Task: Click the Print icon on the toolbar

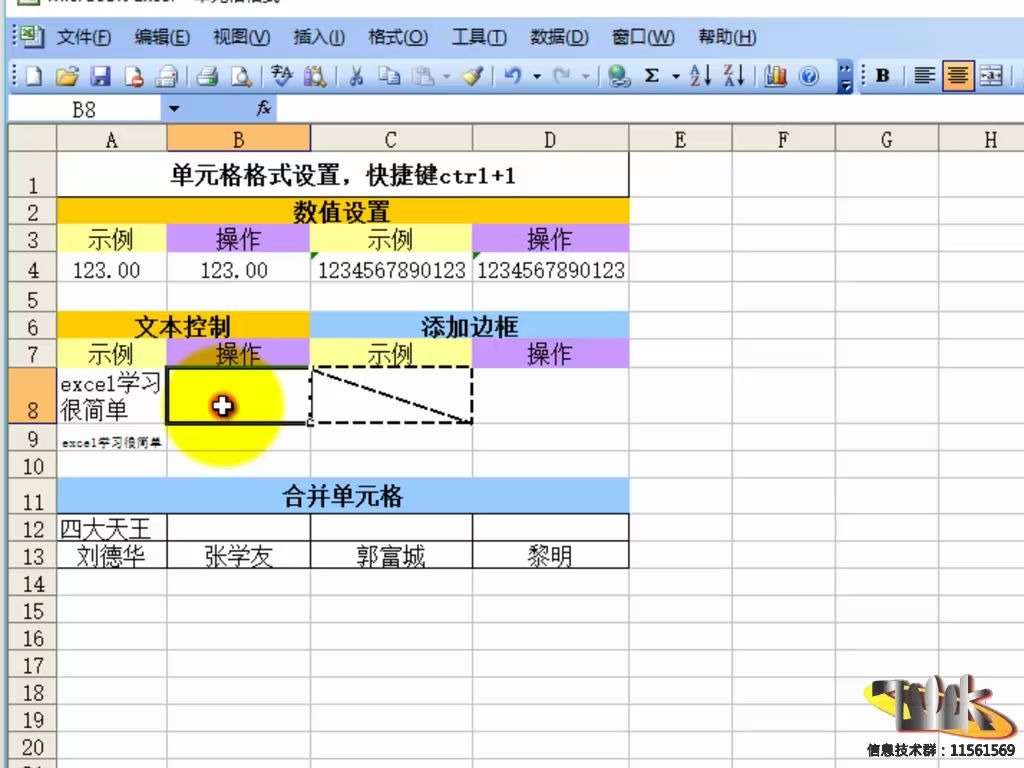Action: point(206,75)
